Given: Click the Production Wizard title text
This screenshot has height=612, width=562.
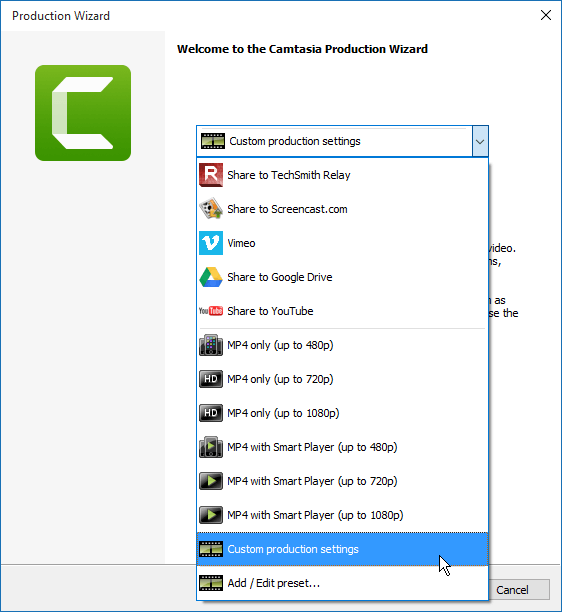Looking at the screenshot, I should pyautogui.click(x=61, y=16).
